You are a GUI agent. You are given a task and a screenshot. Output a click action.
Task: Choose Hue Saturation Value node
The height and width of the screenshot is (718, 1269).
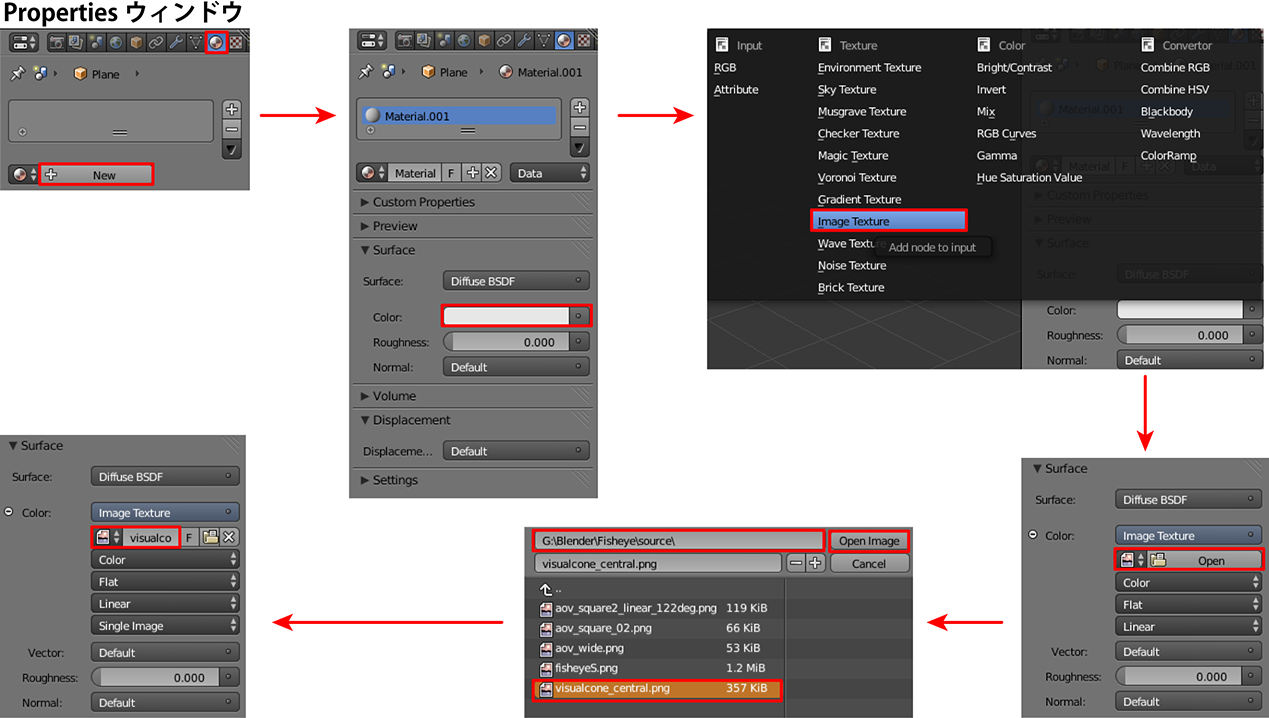(1029, 177)
